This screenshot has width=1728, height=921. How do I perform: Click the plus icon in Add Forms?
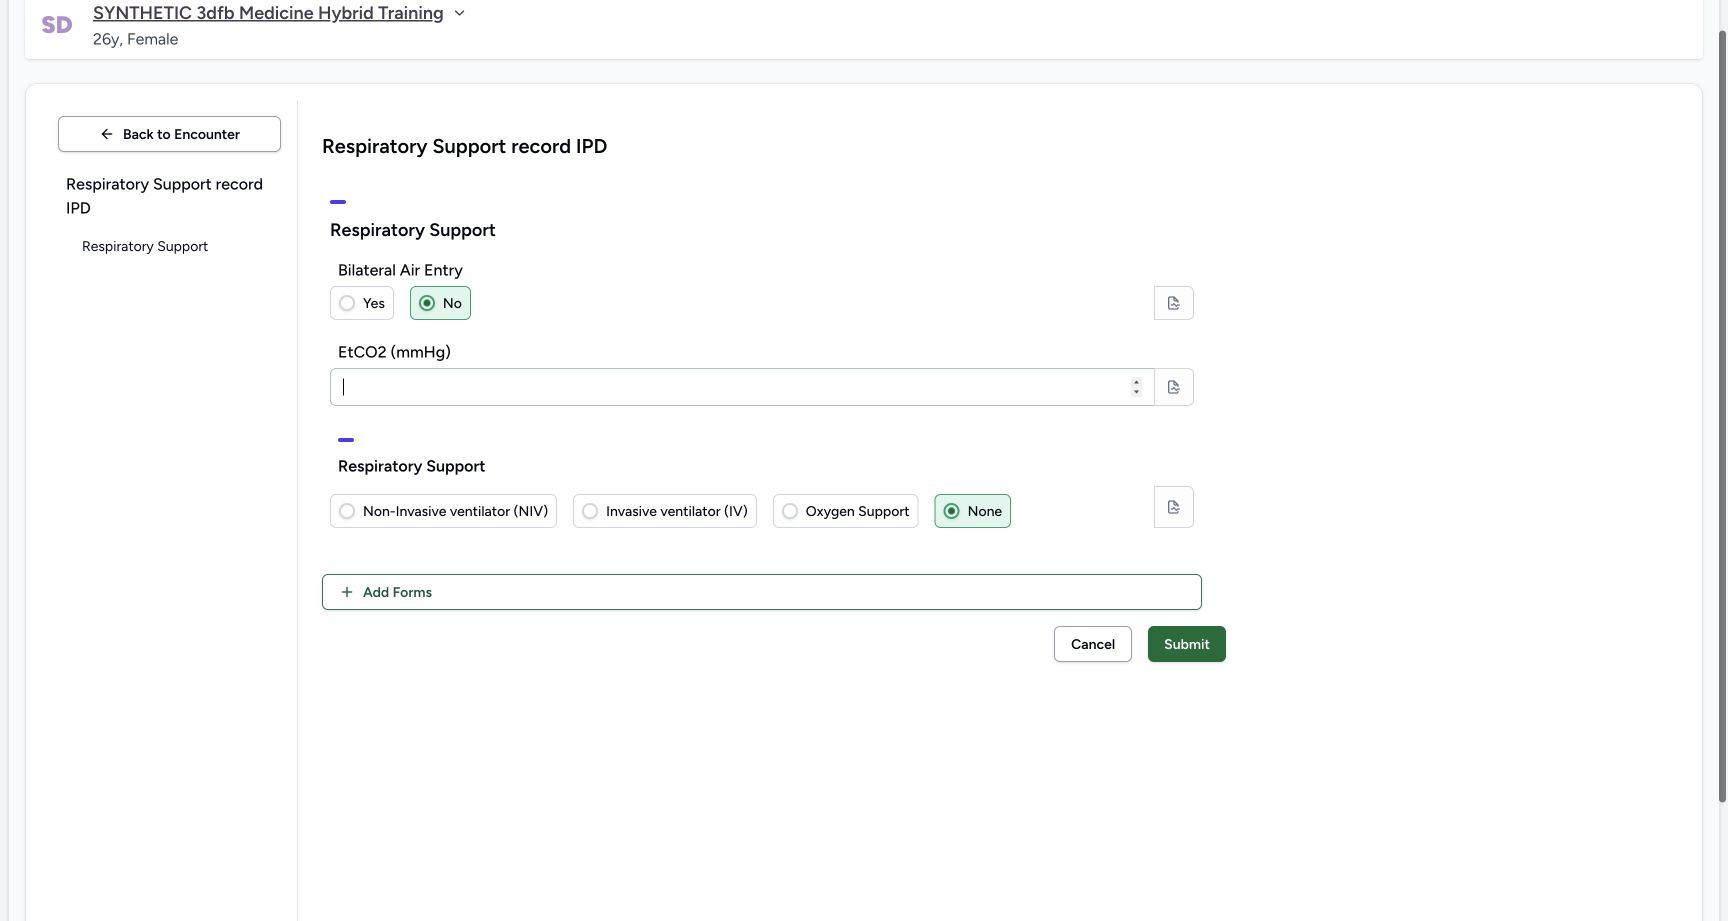click(x=347, y=592)
